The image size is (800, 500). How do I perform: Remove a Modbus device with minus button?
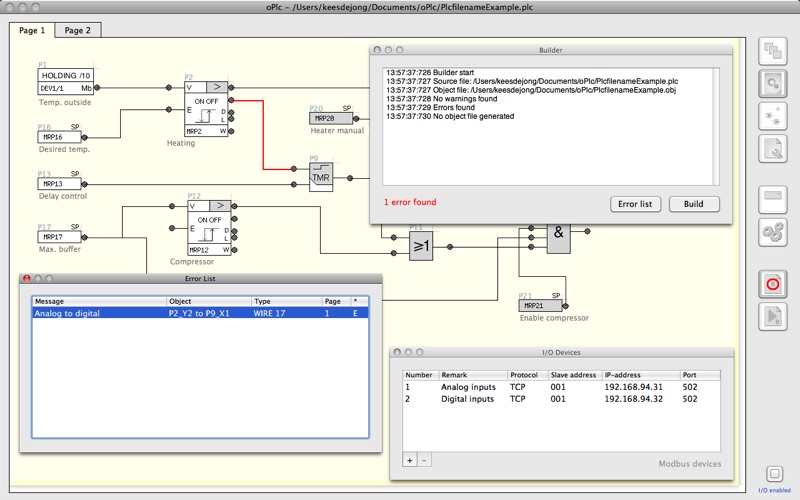[424, 460]
